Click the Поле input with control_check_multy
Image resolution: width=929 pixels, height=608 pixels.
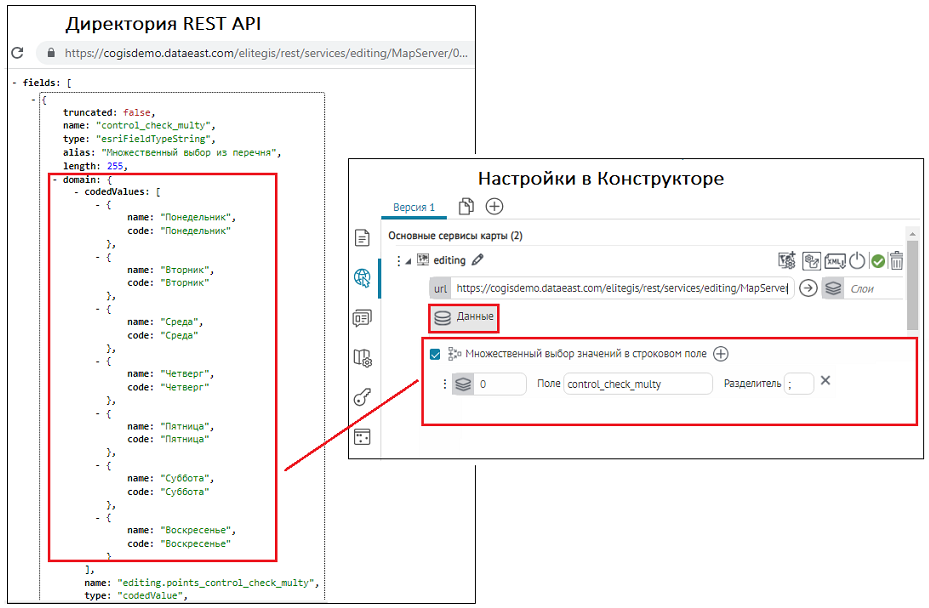(637, 384)
